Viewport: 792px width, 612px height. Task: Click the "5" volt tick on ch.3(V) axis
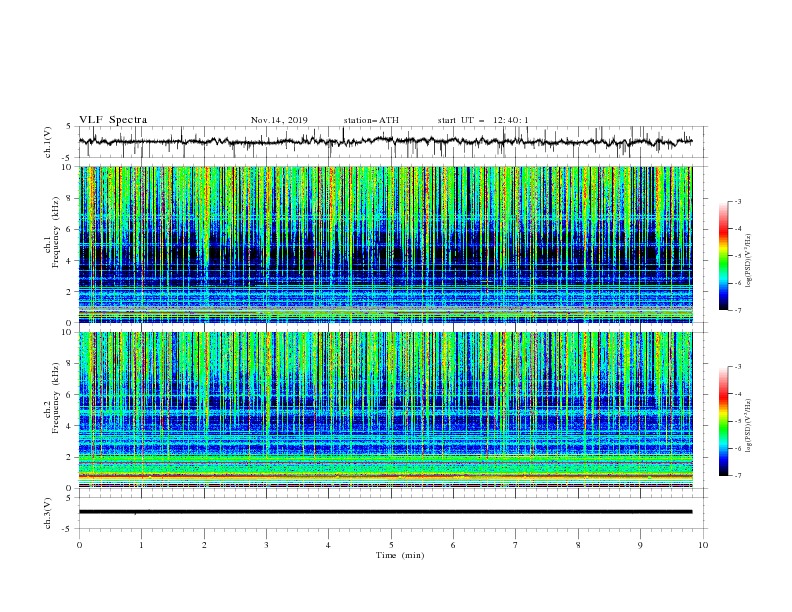point(69,498)
